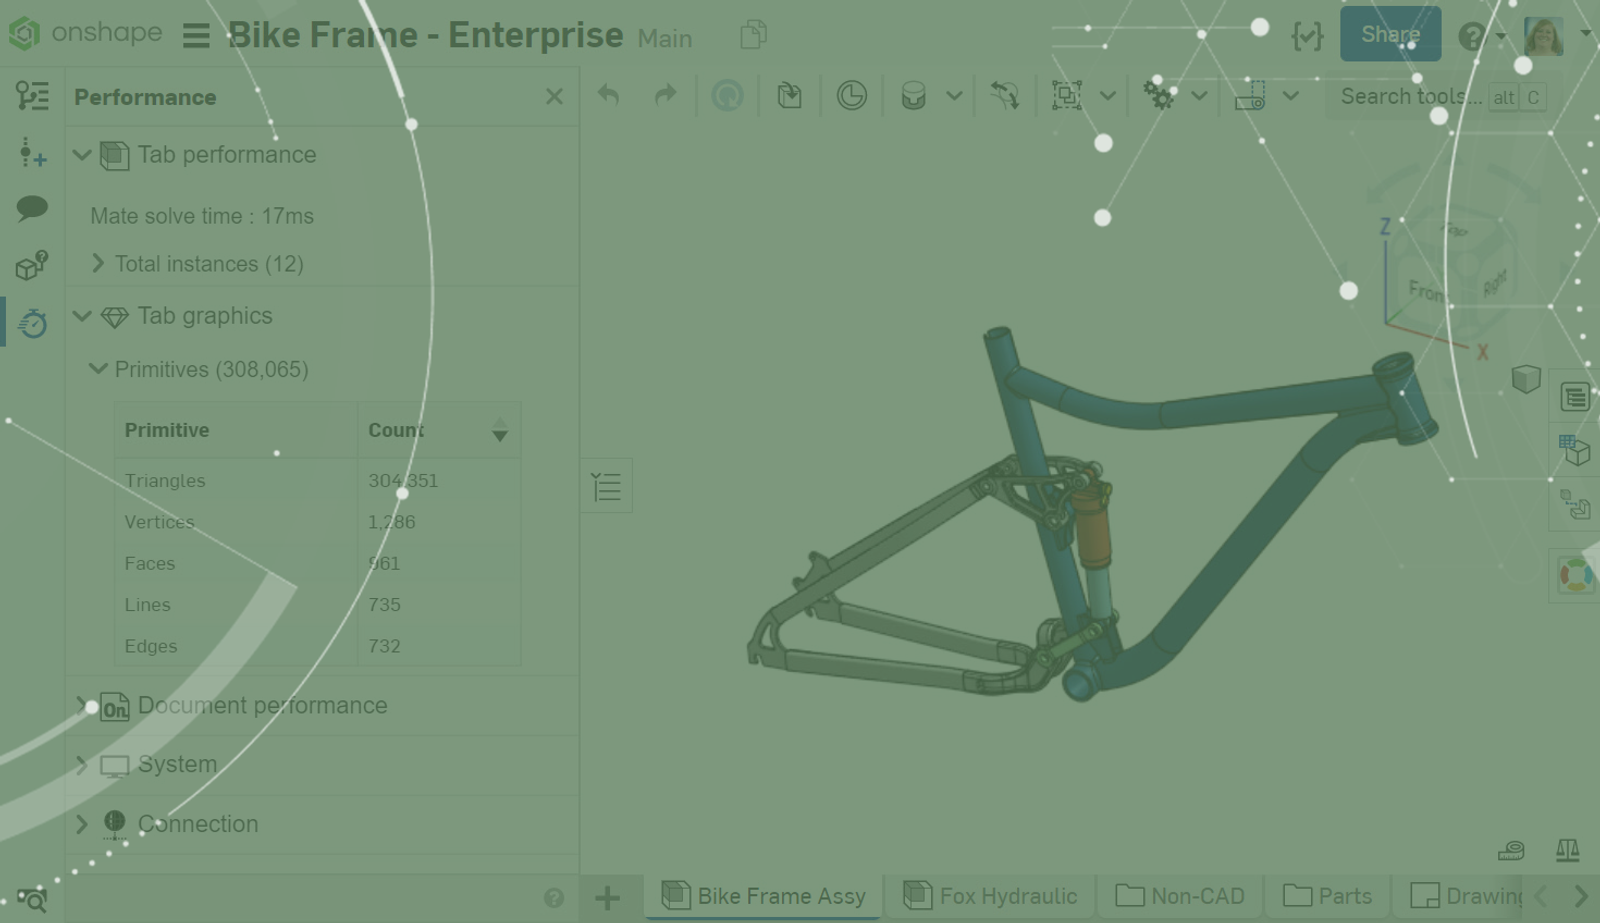Expand Total instances (12) row
Screen dimensions: 1600x923
[98, 263]
